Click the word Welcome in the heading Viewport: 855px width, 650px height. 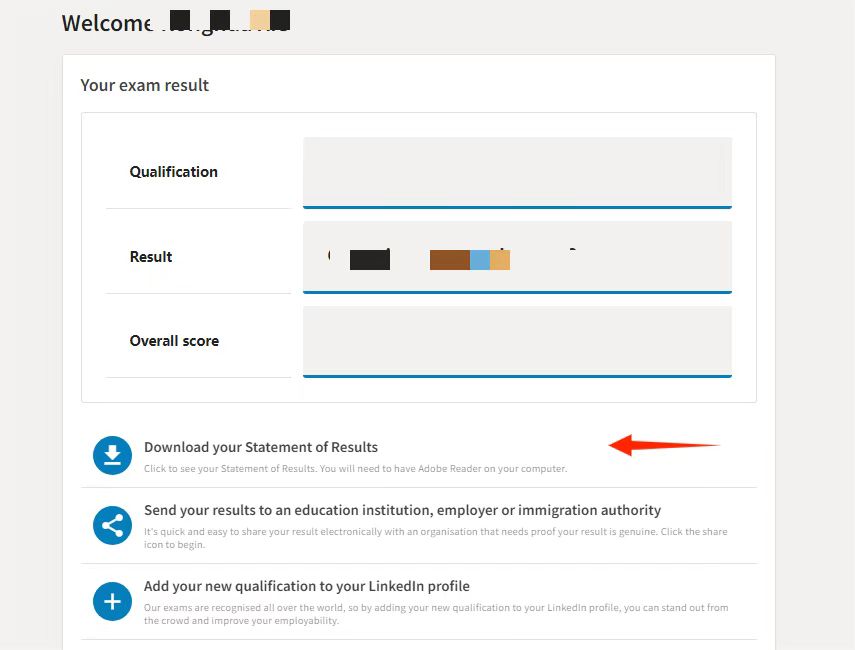[106, 23]
